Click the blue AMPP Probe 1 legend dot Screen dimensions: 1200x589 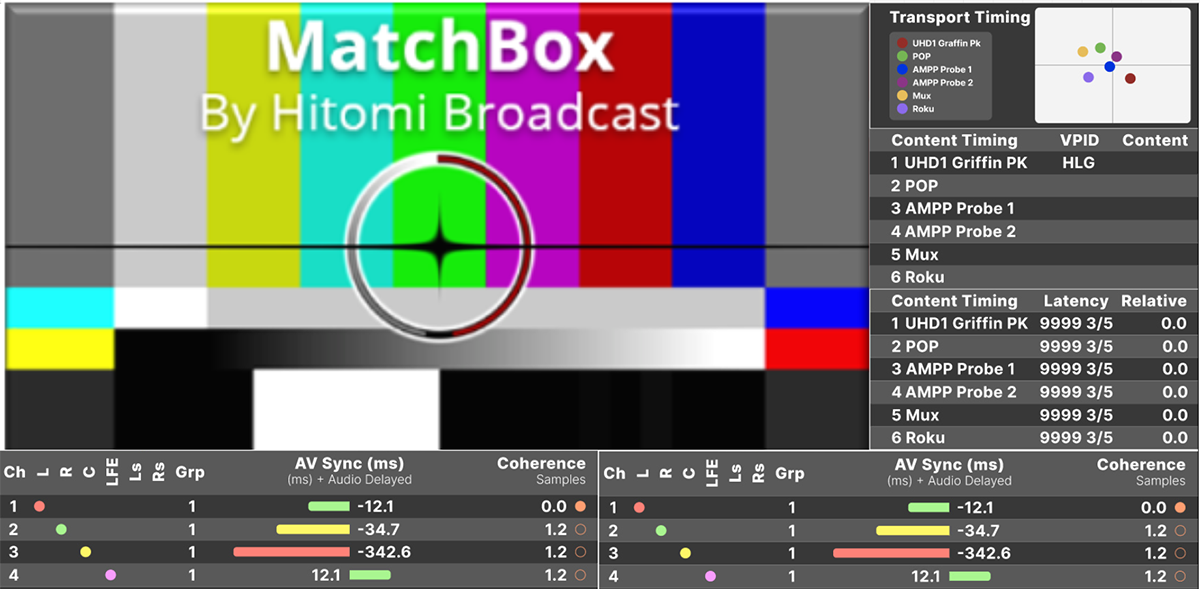[x=902, y=70]
